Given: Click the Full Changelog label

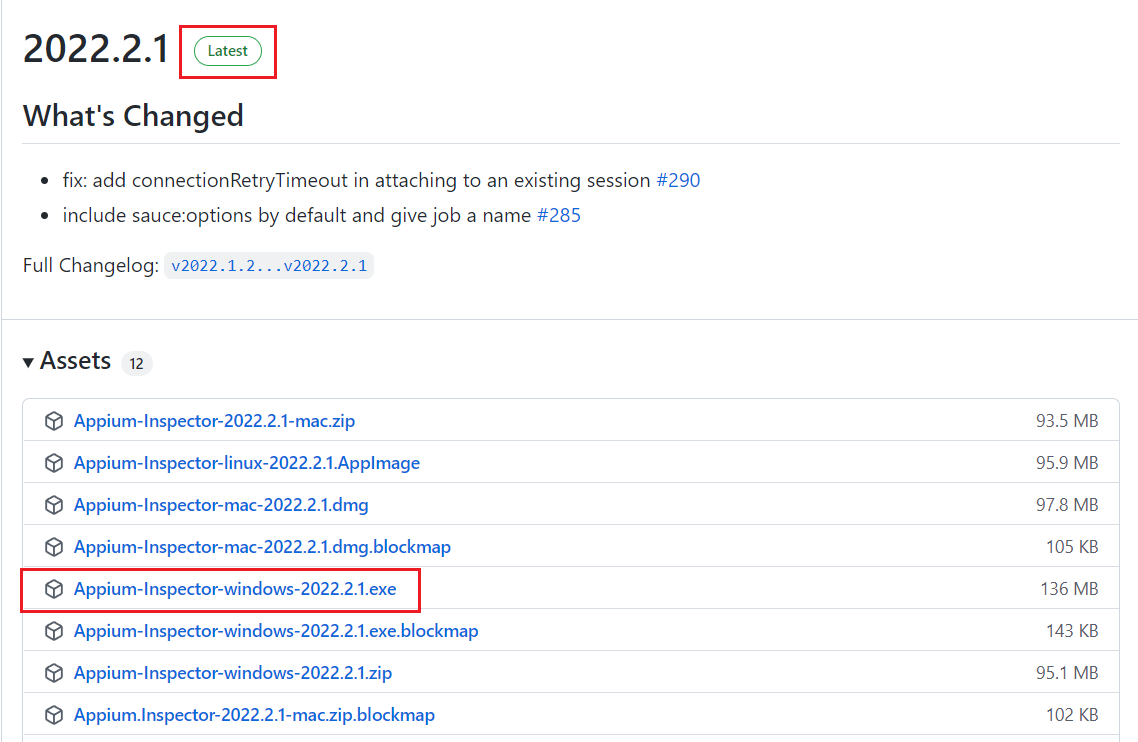Looking at the screenshot, I should coord(91,266).
